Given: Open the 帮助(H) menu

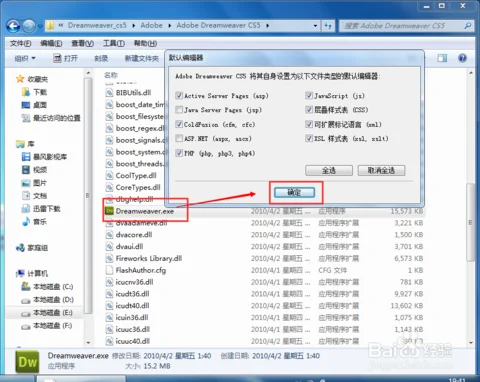Looking at the screenshot, I should click(145, 43).
